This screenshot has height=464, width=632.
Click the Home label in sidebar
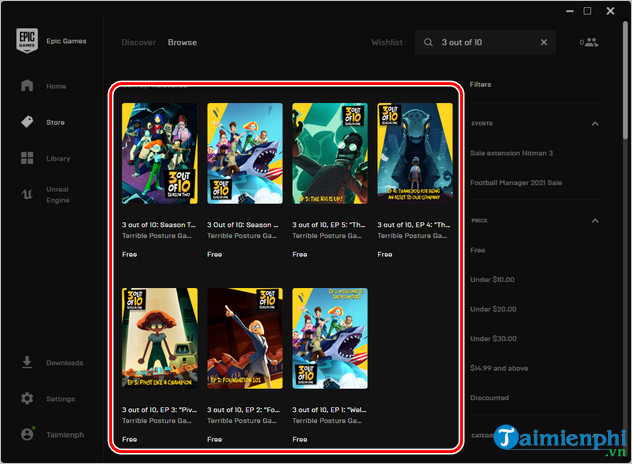pos(56,86)
